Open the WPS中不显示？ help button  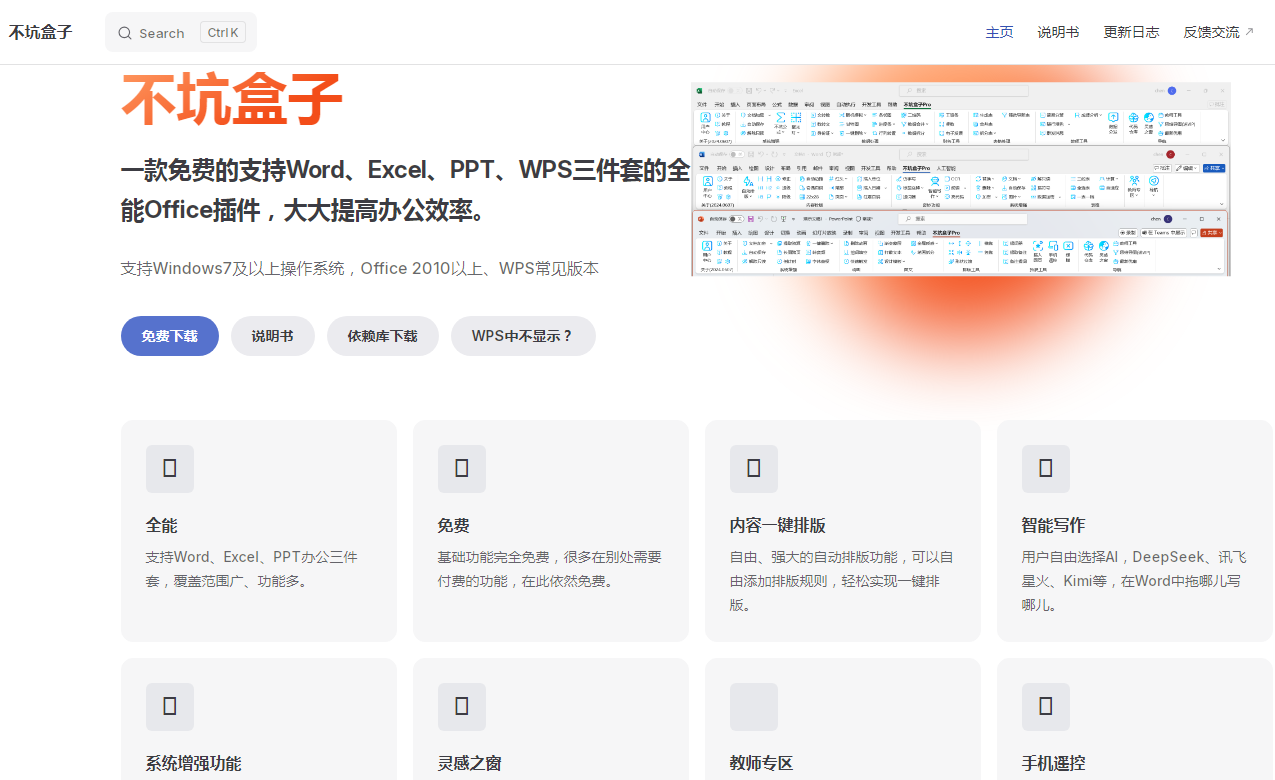523,336
